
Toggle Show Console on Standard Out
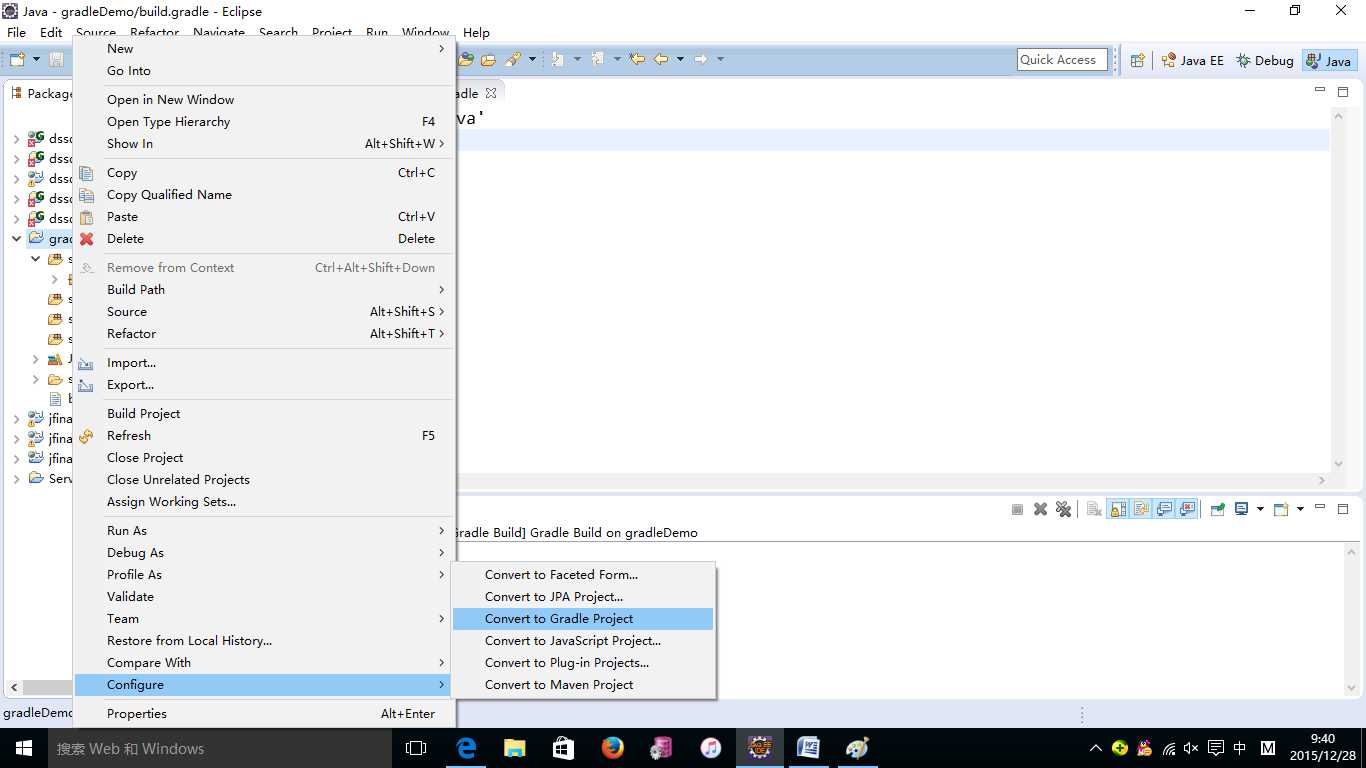pyautogui.click(x=1164, y=509)
